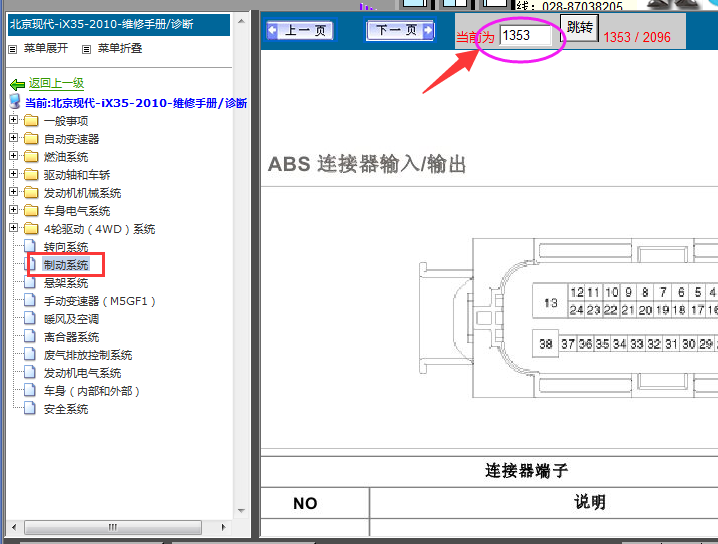Click page icon beside 安全系统

tap(30, 408)
